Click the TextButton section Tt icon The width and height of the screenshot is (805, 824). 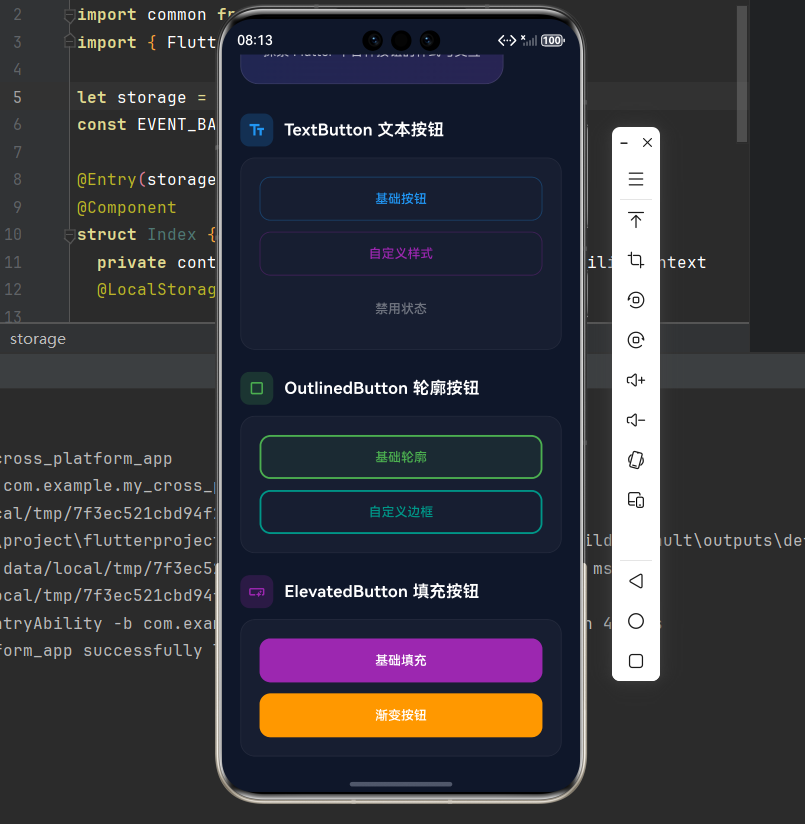click(x=256, y=130)
